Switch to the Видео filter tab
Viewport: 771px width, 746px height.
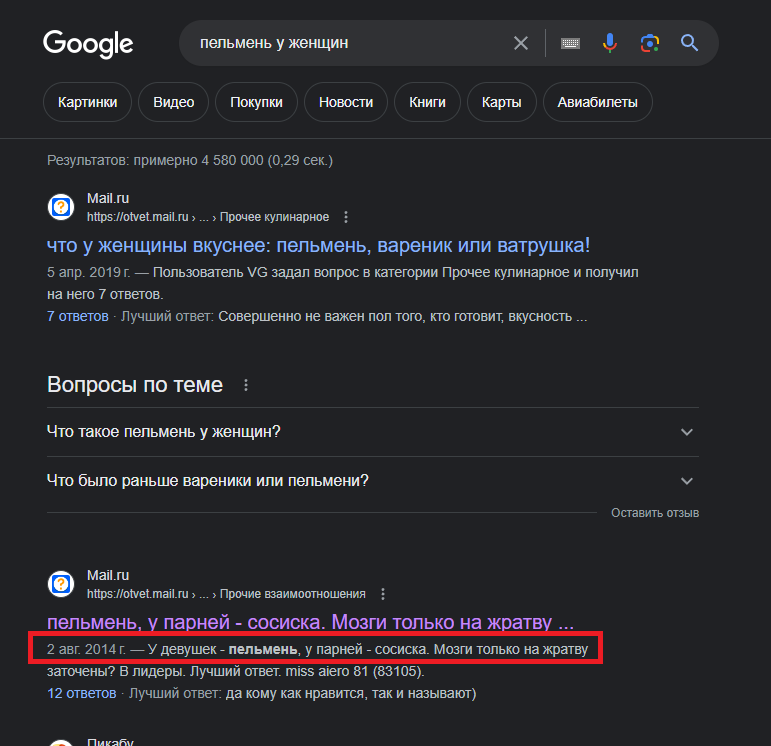click(x=174, y=102)
